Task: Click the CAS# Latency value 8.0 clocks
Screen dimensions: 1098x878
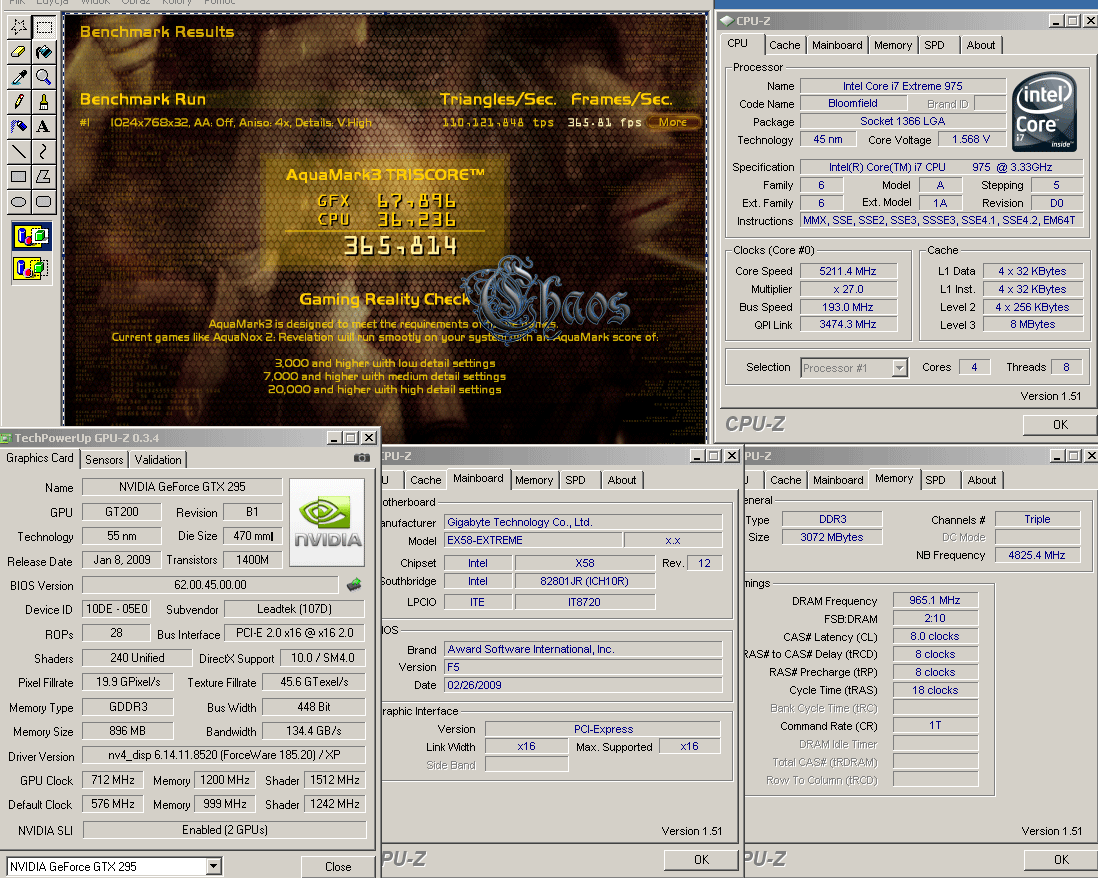Action: tap(935, 636)
